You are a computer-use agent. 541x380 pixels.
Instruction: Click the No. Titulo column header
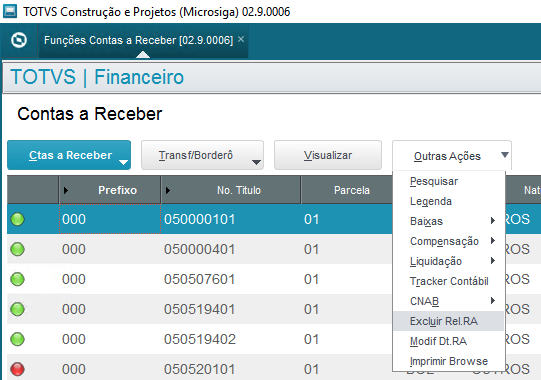pos(231,190)
